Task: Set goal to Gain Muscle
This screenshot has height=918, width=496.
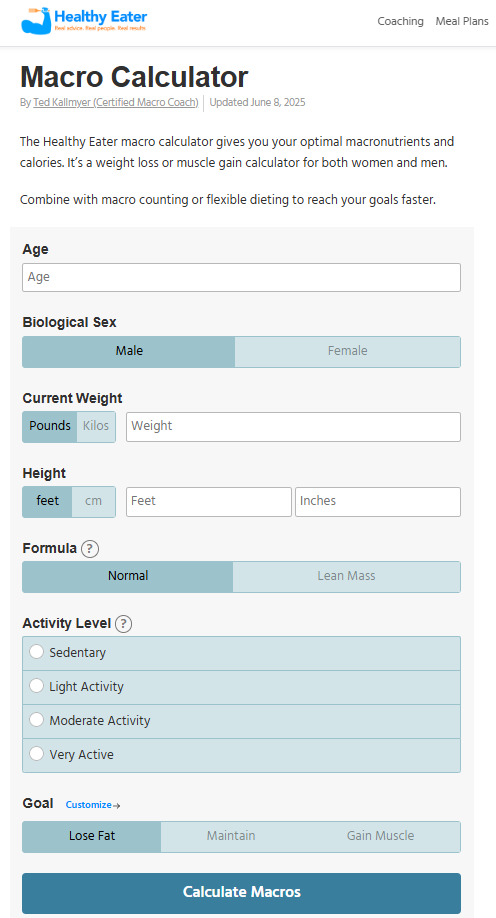Action: [x=380, y=836]
